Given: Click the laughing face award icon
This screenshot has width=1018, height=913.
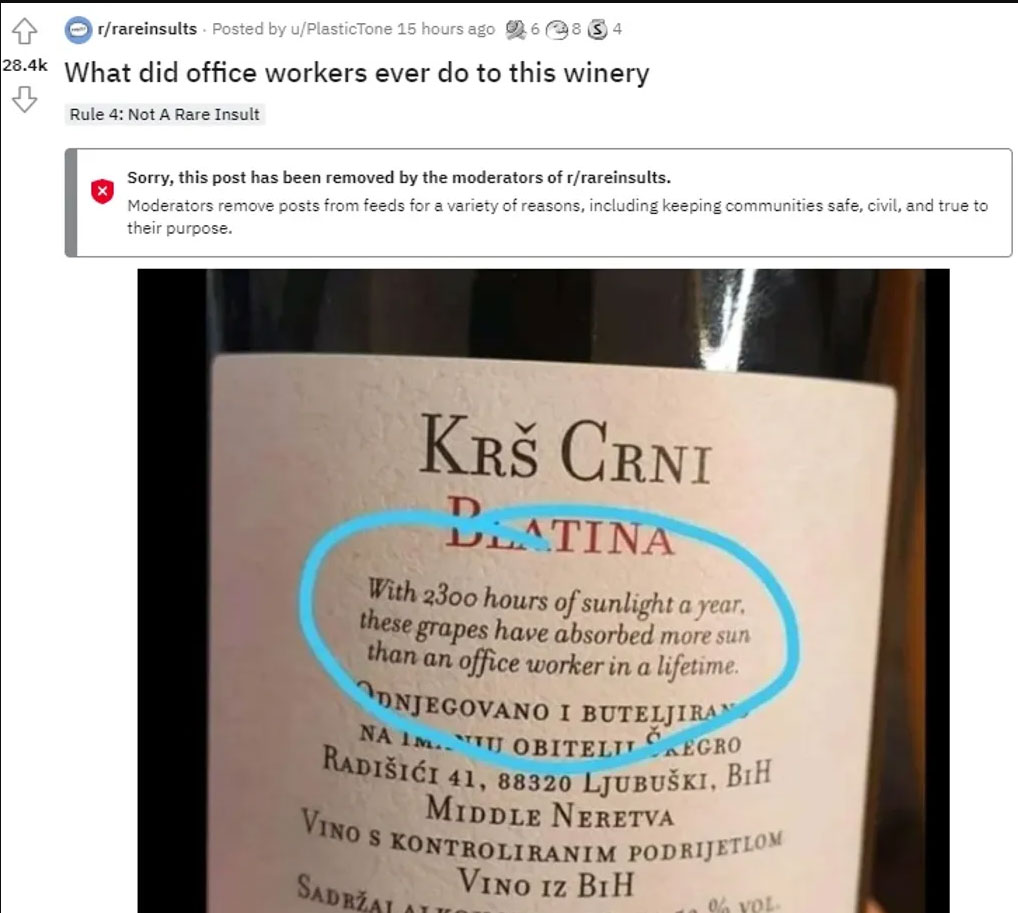Looking at the screenshot, I should pyautogui.click(x=556, y=29).
